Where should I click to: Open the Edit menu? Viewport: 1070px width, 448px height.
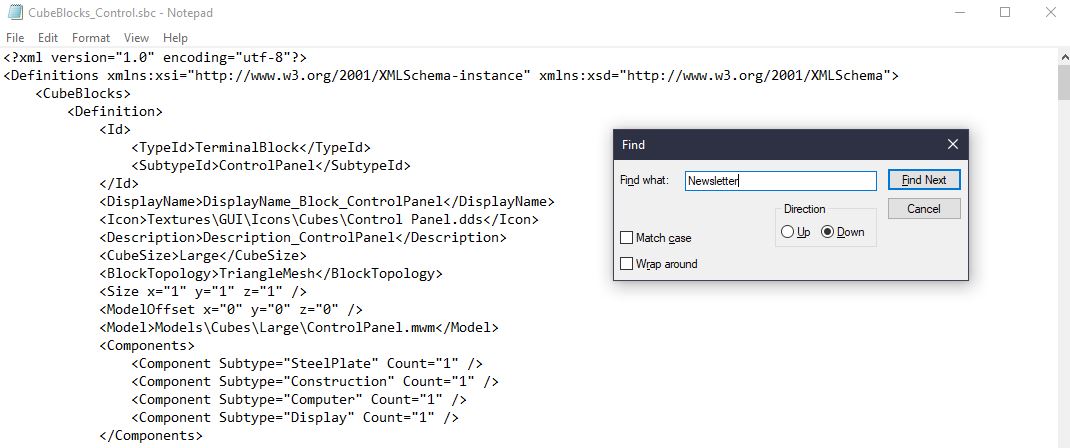click(48, 38)
